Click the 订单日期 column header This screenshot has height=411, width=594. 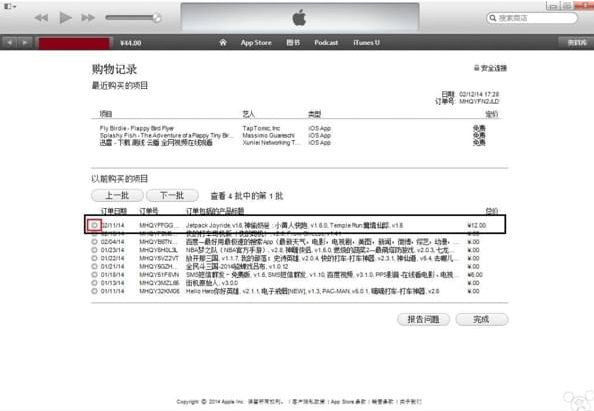click(114, 211)
